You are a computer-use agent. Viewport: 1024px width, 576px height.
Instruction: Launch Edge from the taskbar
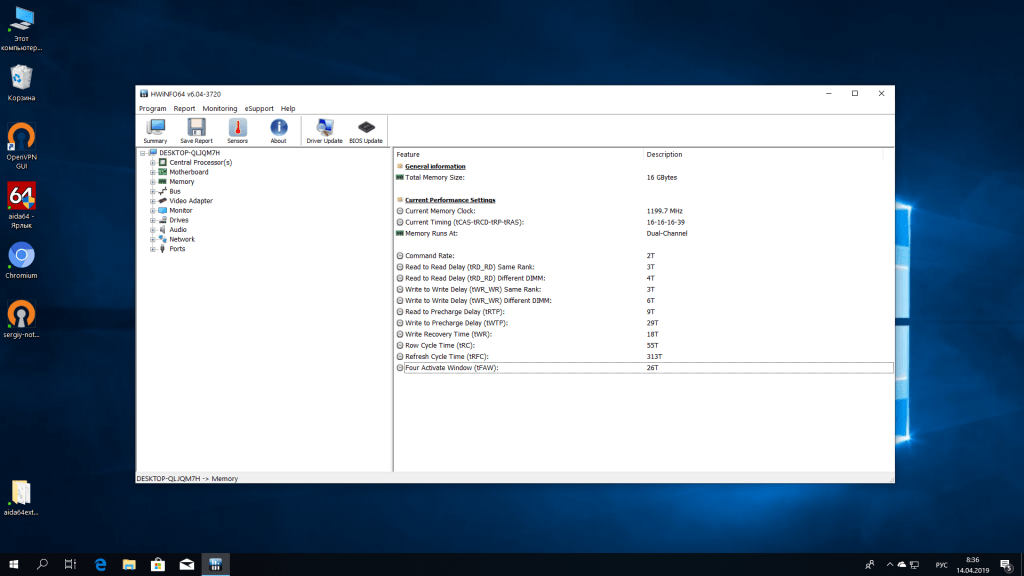(x=101, y=564)
